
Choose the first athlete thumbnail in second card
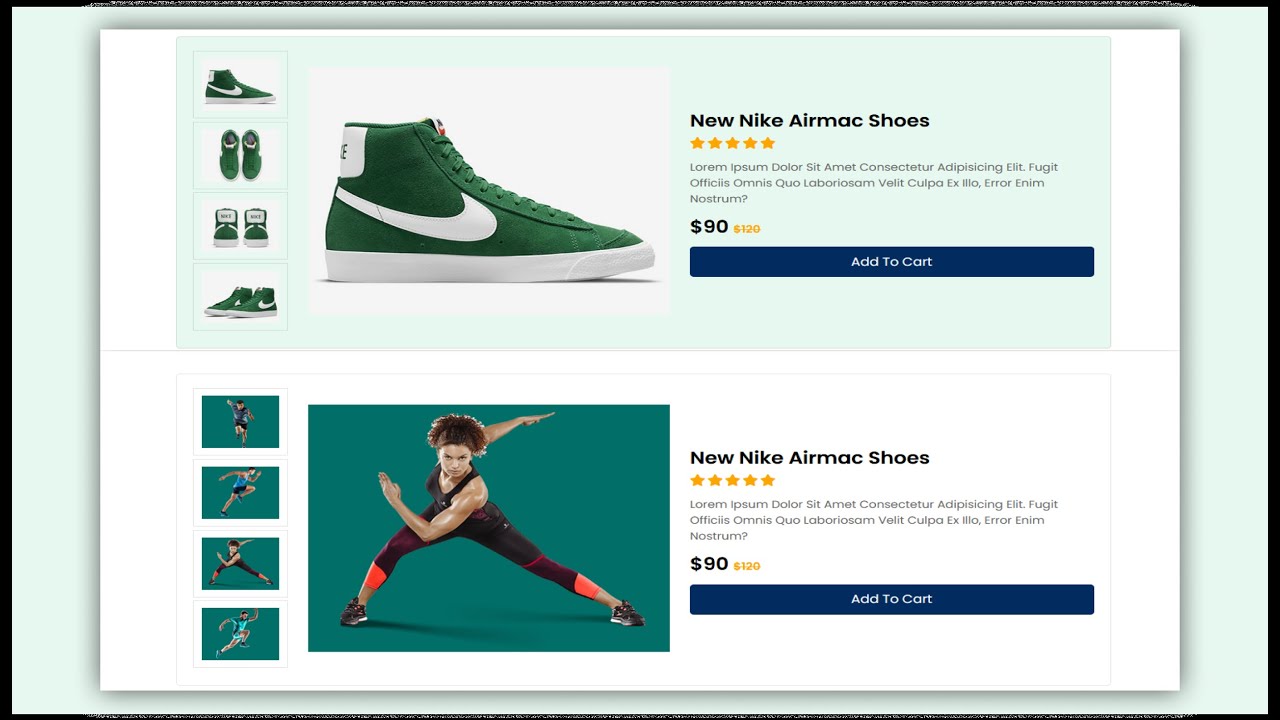(x=240, y=422)
